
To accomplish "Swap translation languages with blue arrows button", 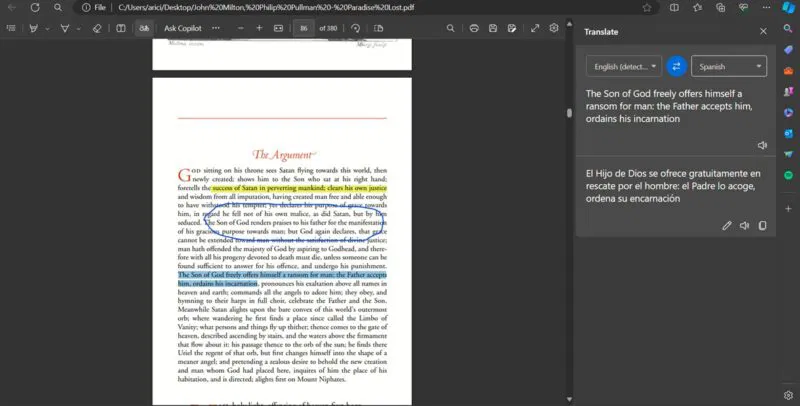I will [677, 66].
